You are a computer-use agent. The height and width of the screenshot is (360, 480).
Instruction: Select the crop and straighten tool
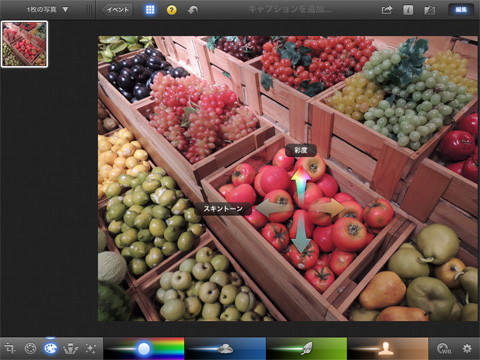tap(10, 349)
